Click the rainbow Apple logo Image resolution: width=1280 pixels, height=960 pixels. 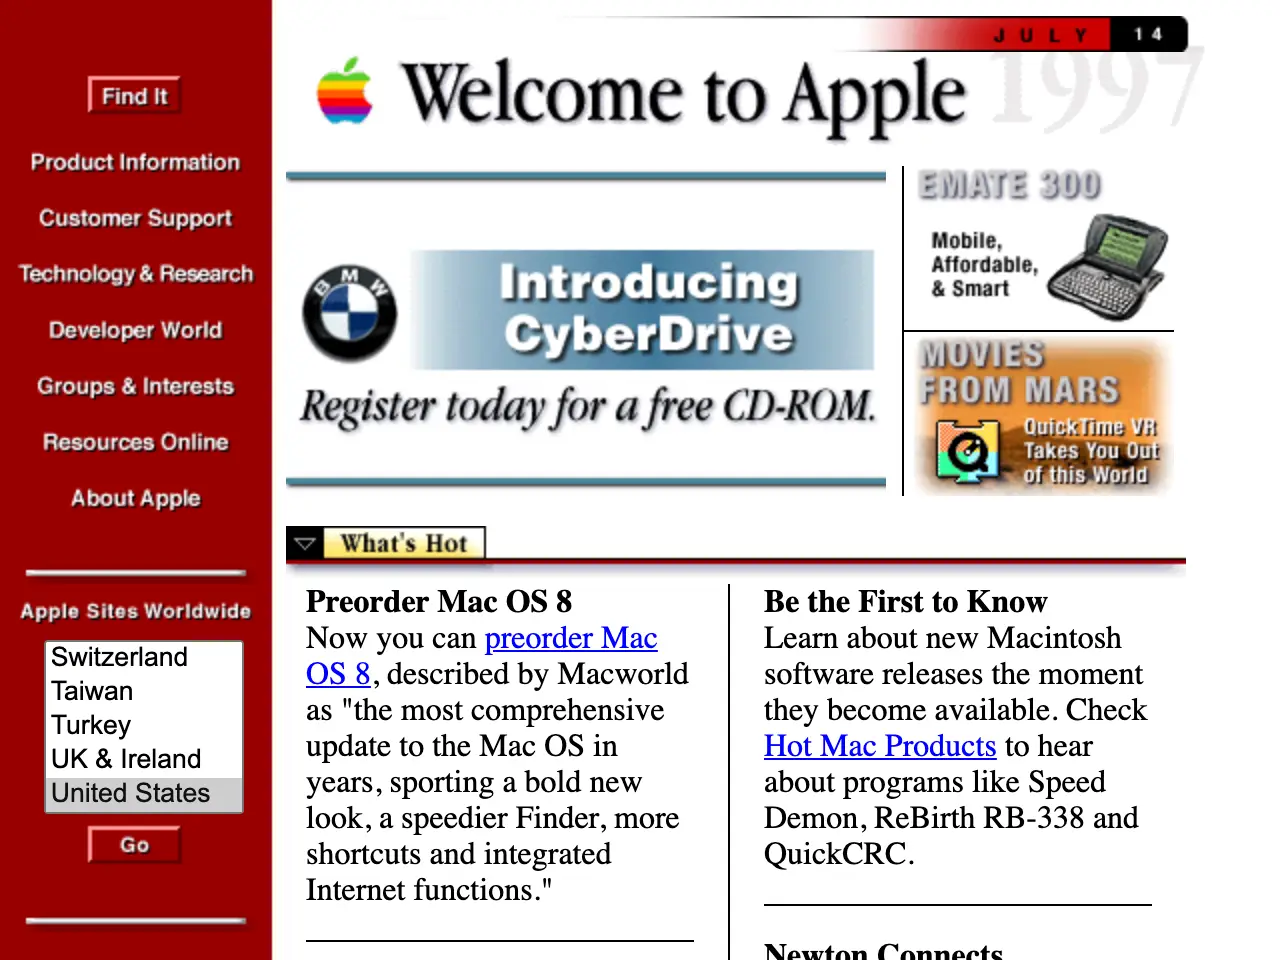pyautogui.click(x=345, y=91)
